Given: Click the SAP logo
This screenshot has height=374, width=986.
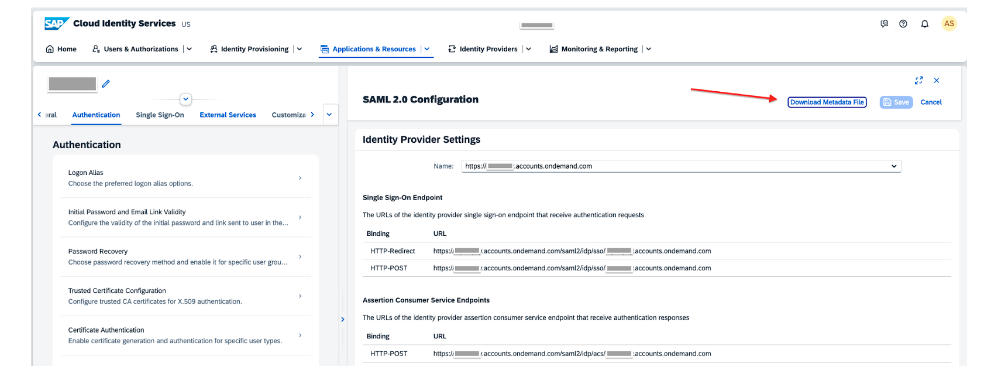Looking at the screenshot, I should [56, 23].
